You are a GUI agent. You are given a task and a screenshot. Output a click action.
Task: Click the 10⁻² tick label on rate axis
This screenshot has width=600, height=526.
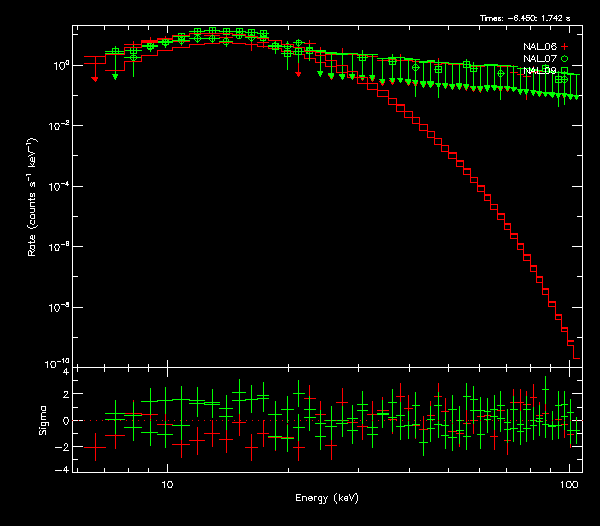pos(60,125)
